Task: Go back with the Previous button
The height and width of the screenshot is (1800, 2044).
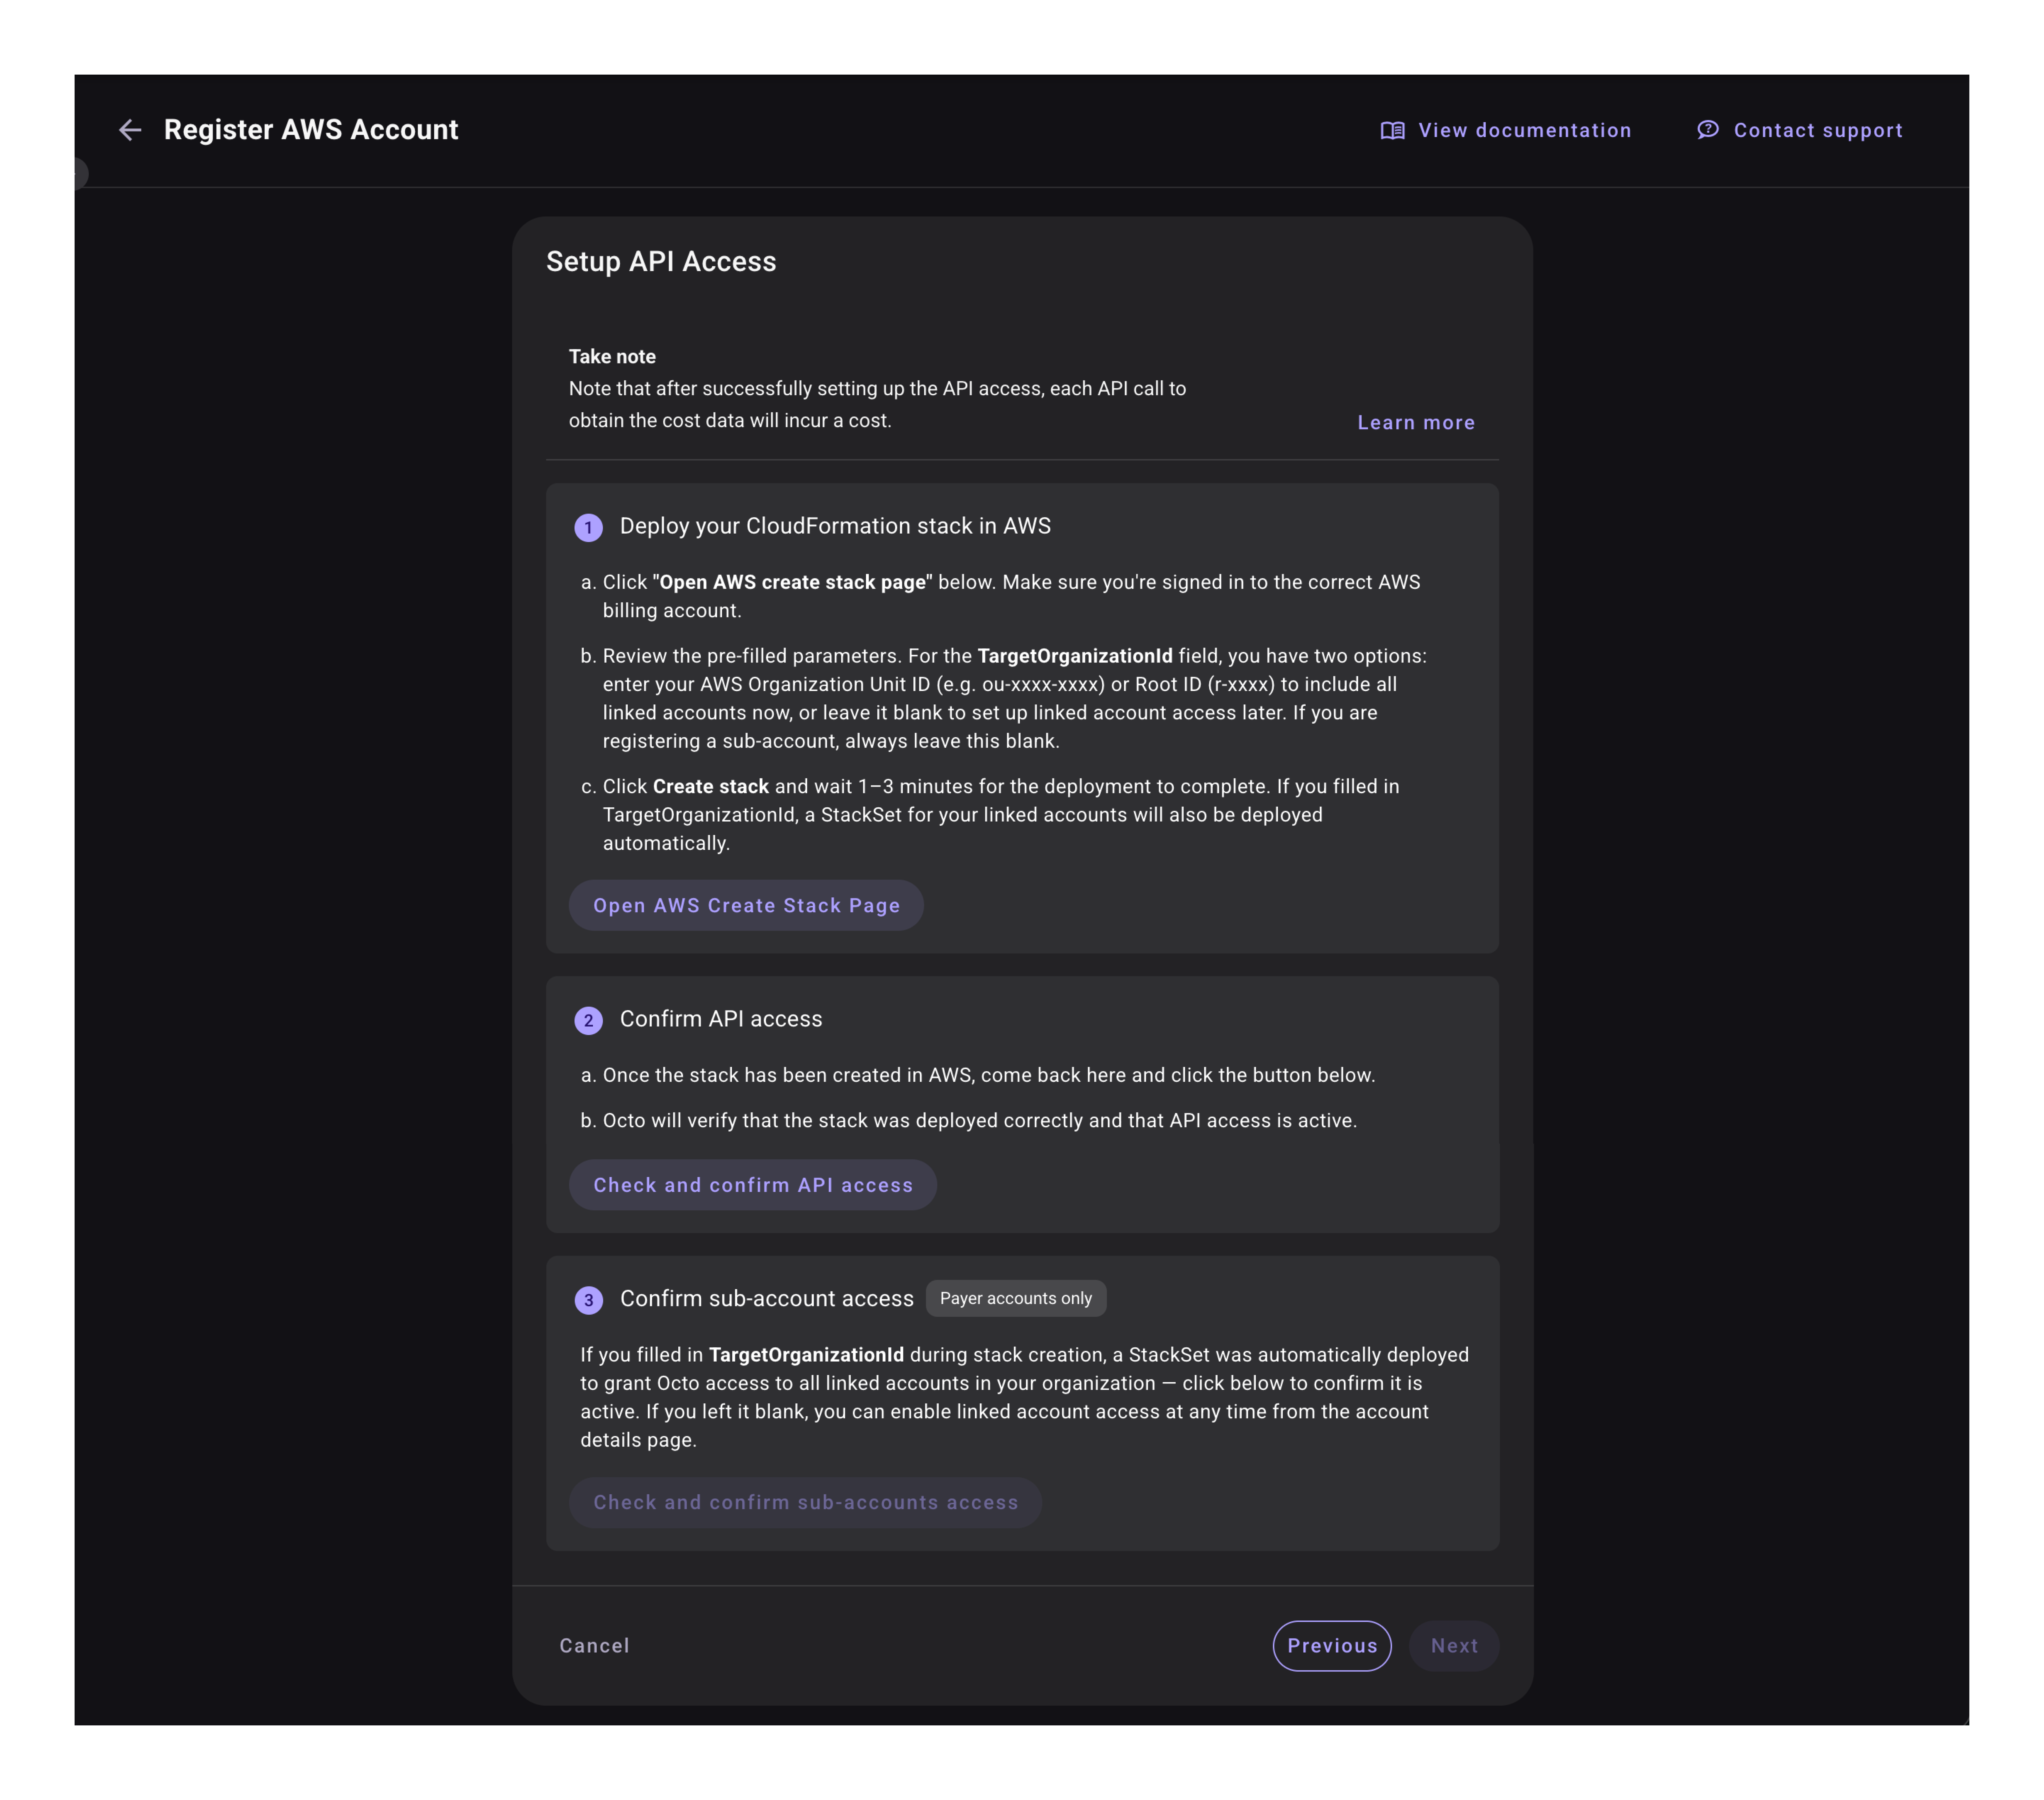Action: pyautogui.click(x=1331, y=1646)
